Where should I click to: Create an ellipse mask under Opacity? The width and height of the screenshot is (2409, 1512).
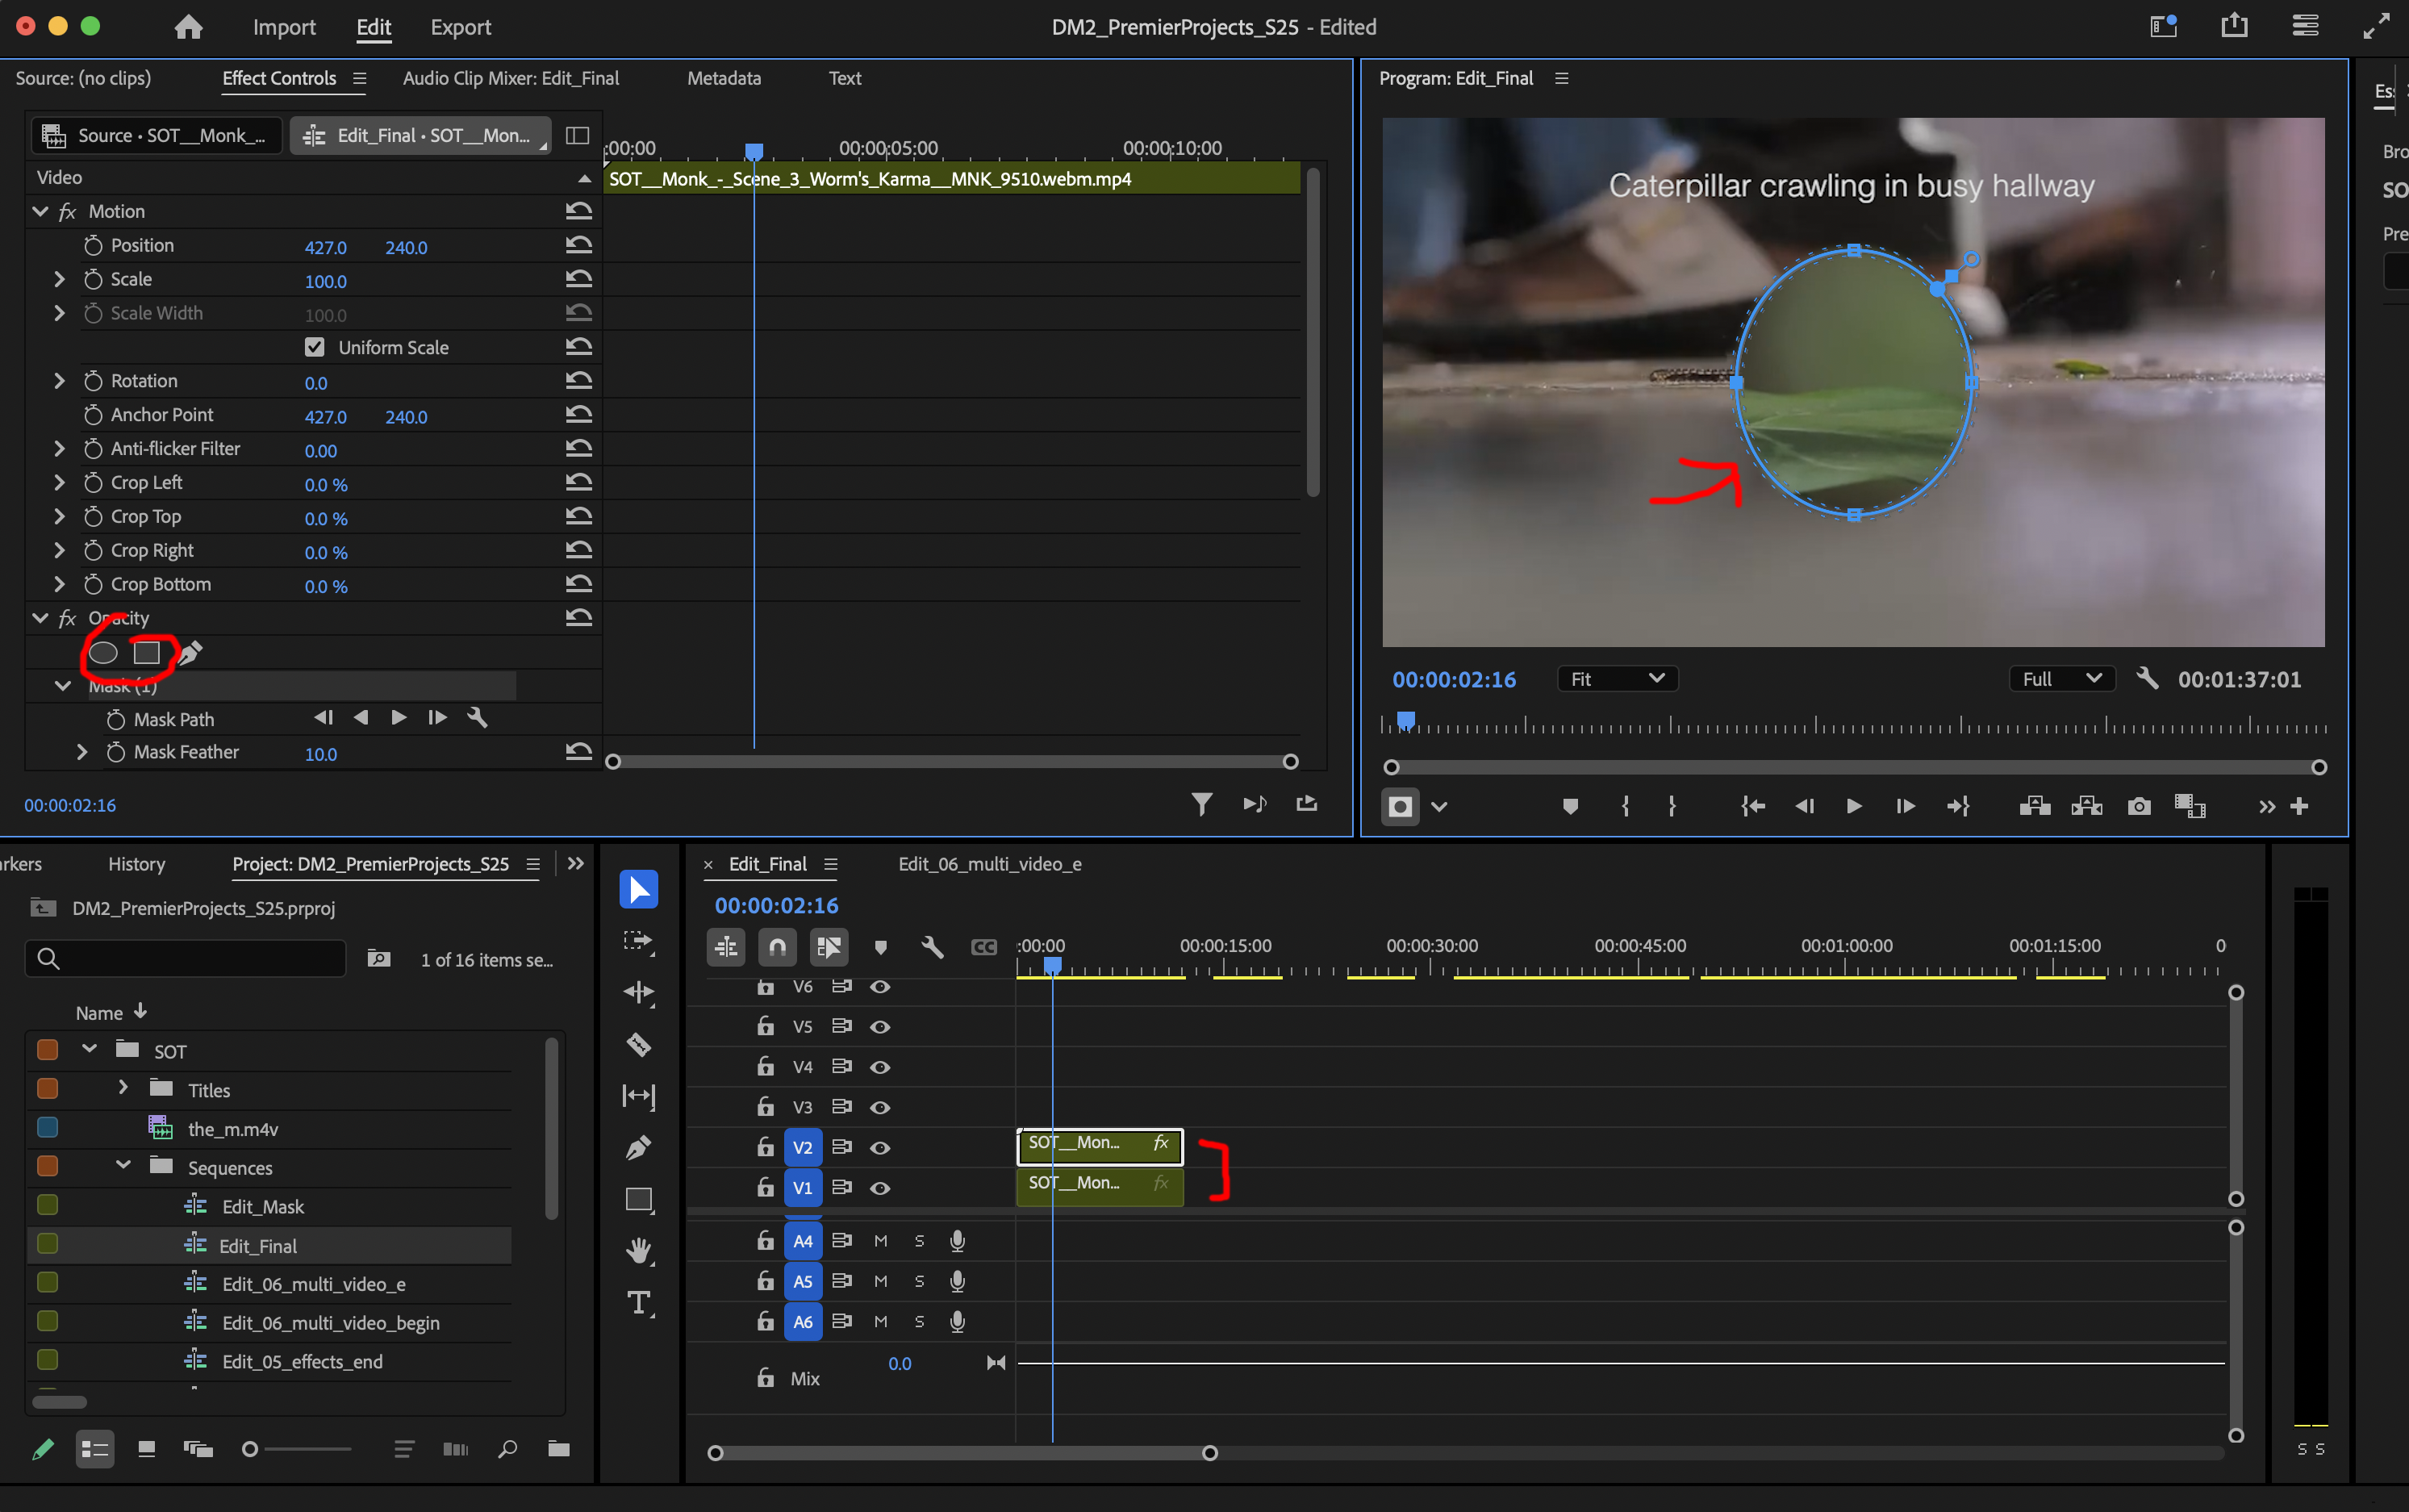tap(103, 653)
